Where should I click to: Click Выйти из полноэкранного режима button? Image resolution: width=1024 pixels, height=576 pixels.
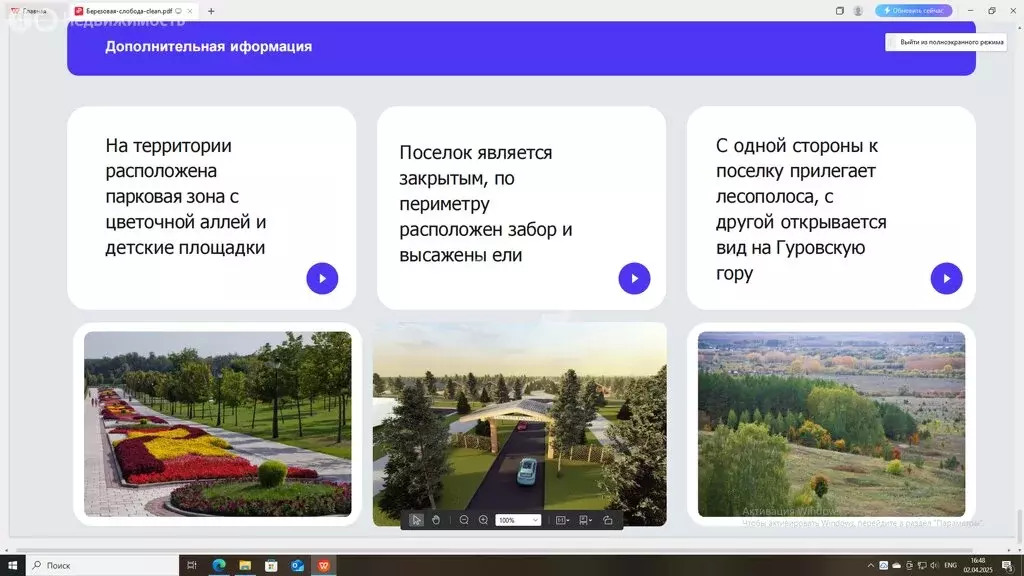pyautogui.click(x=946, y=42)
